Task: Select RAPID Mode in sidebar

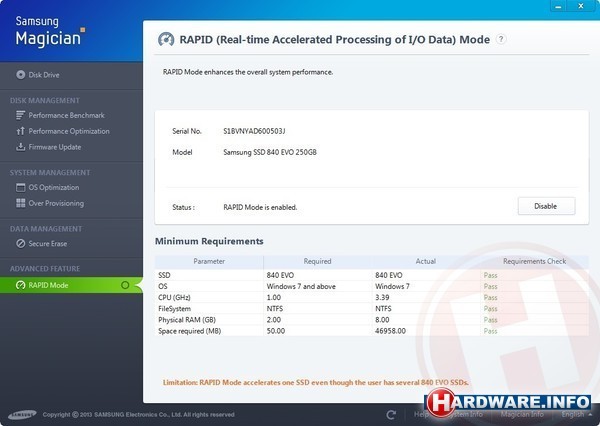Action: (71, 285)
